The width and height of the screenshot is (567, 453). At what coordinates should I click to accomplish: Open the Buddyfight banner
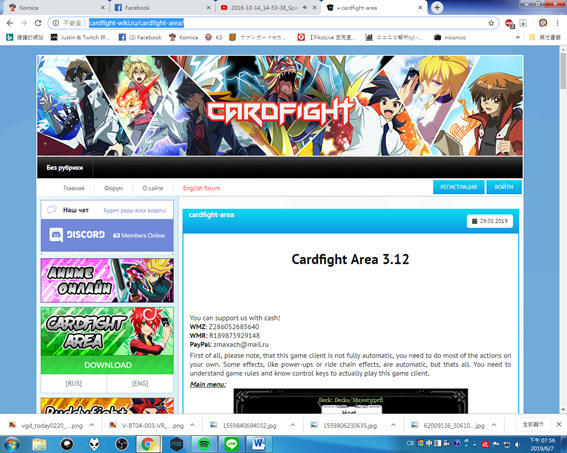107,406
